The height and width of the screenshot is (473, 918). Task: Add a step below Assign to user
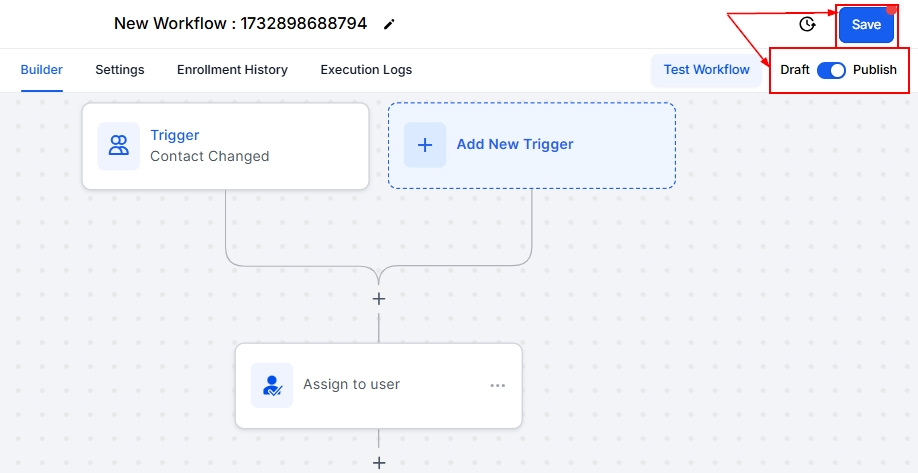pos(379,462)
